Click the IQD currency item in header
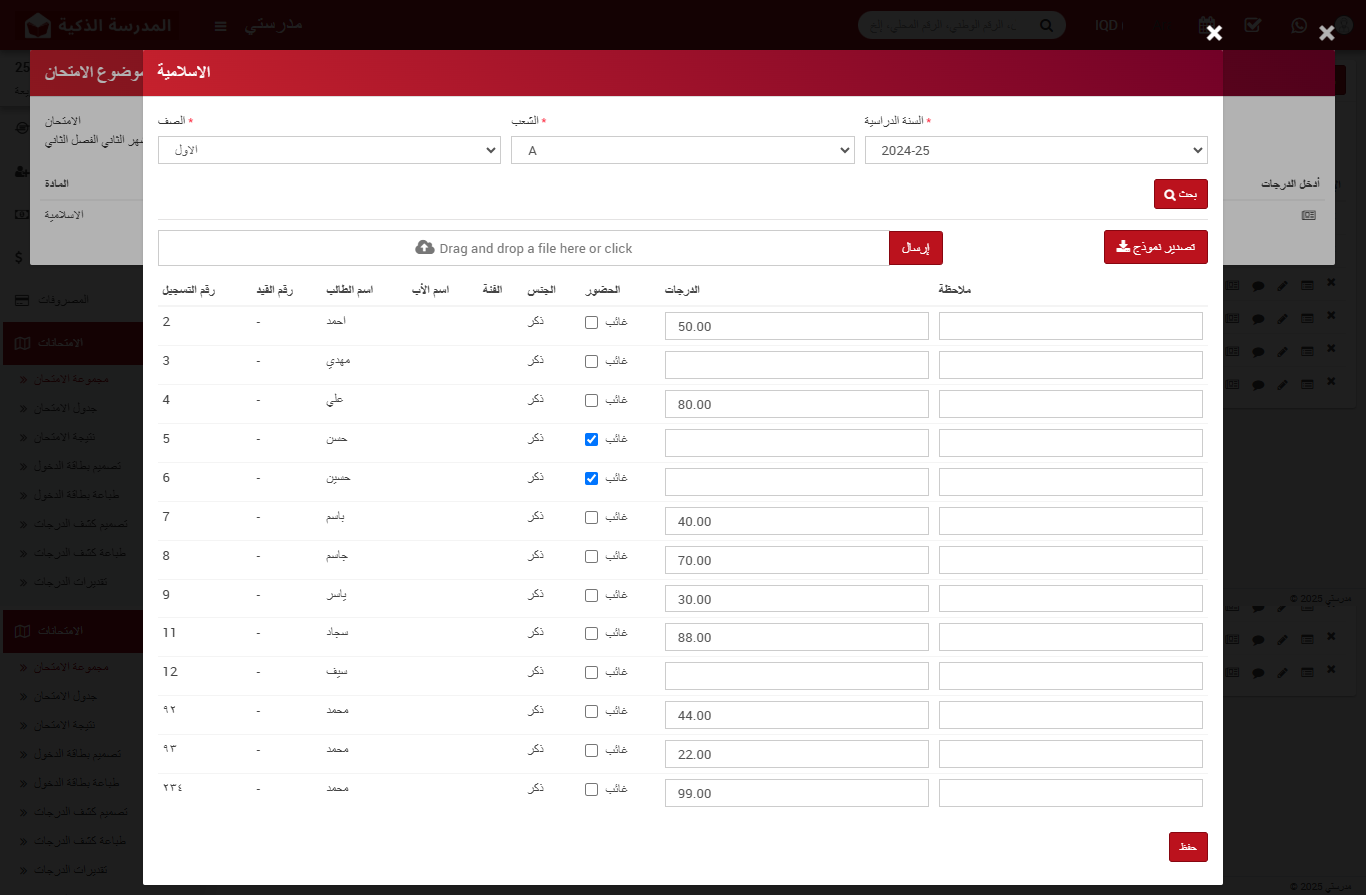1366x896 pixels. 1108,25
